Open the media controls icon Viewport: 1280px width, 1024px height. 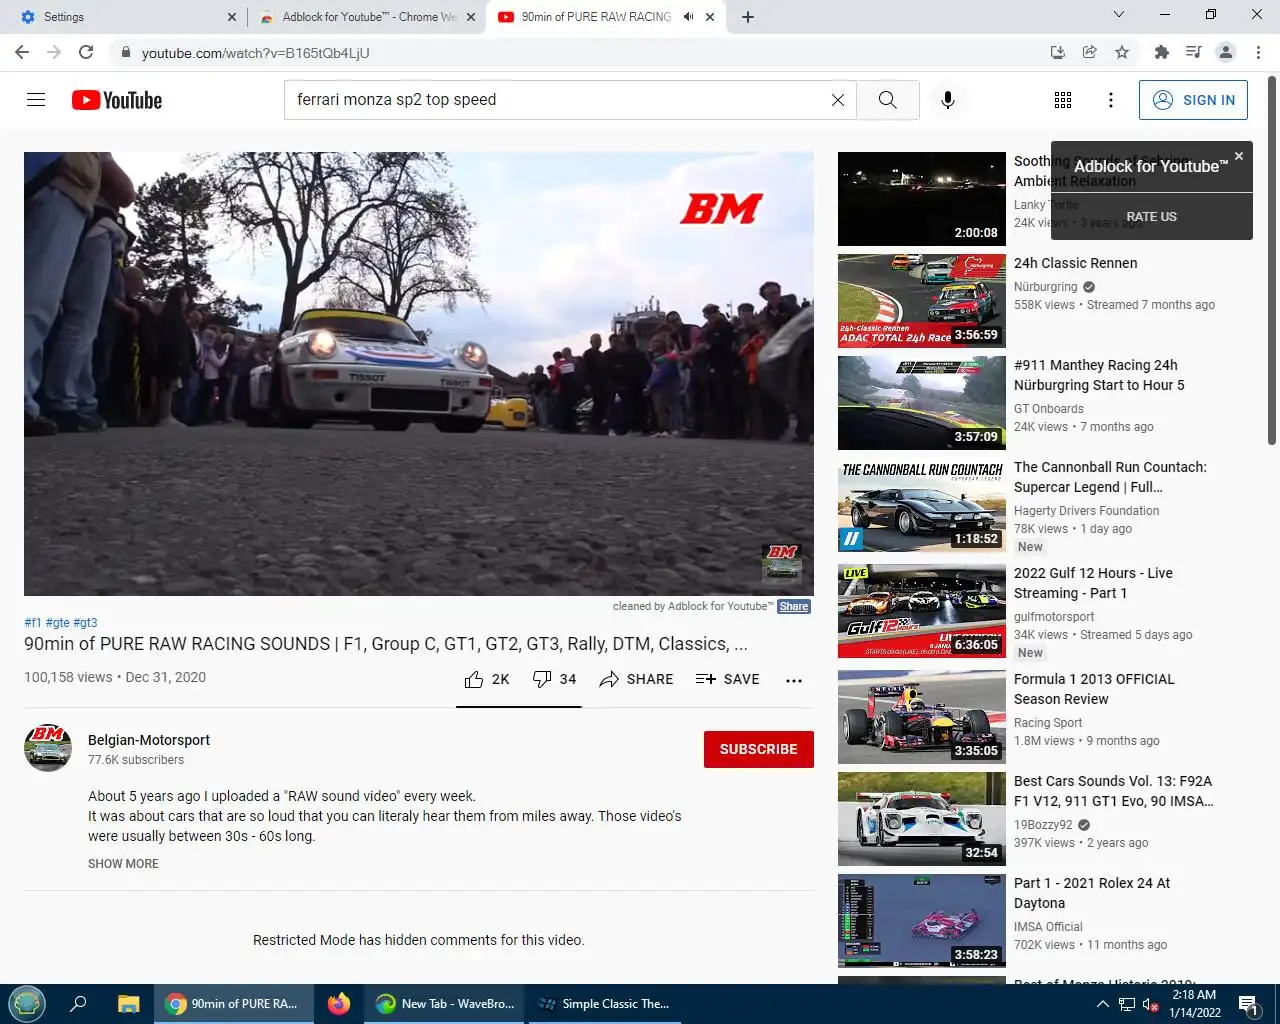pos(1193,52)
